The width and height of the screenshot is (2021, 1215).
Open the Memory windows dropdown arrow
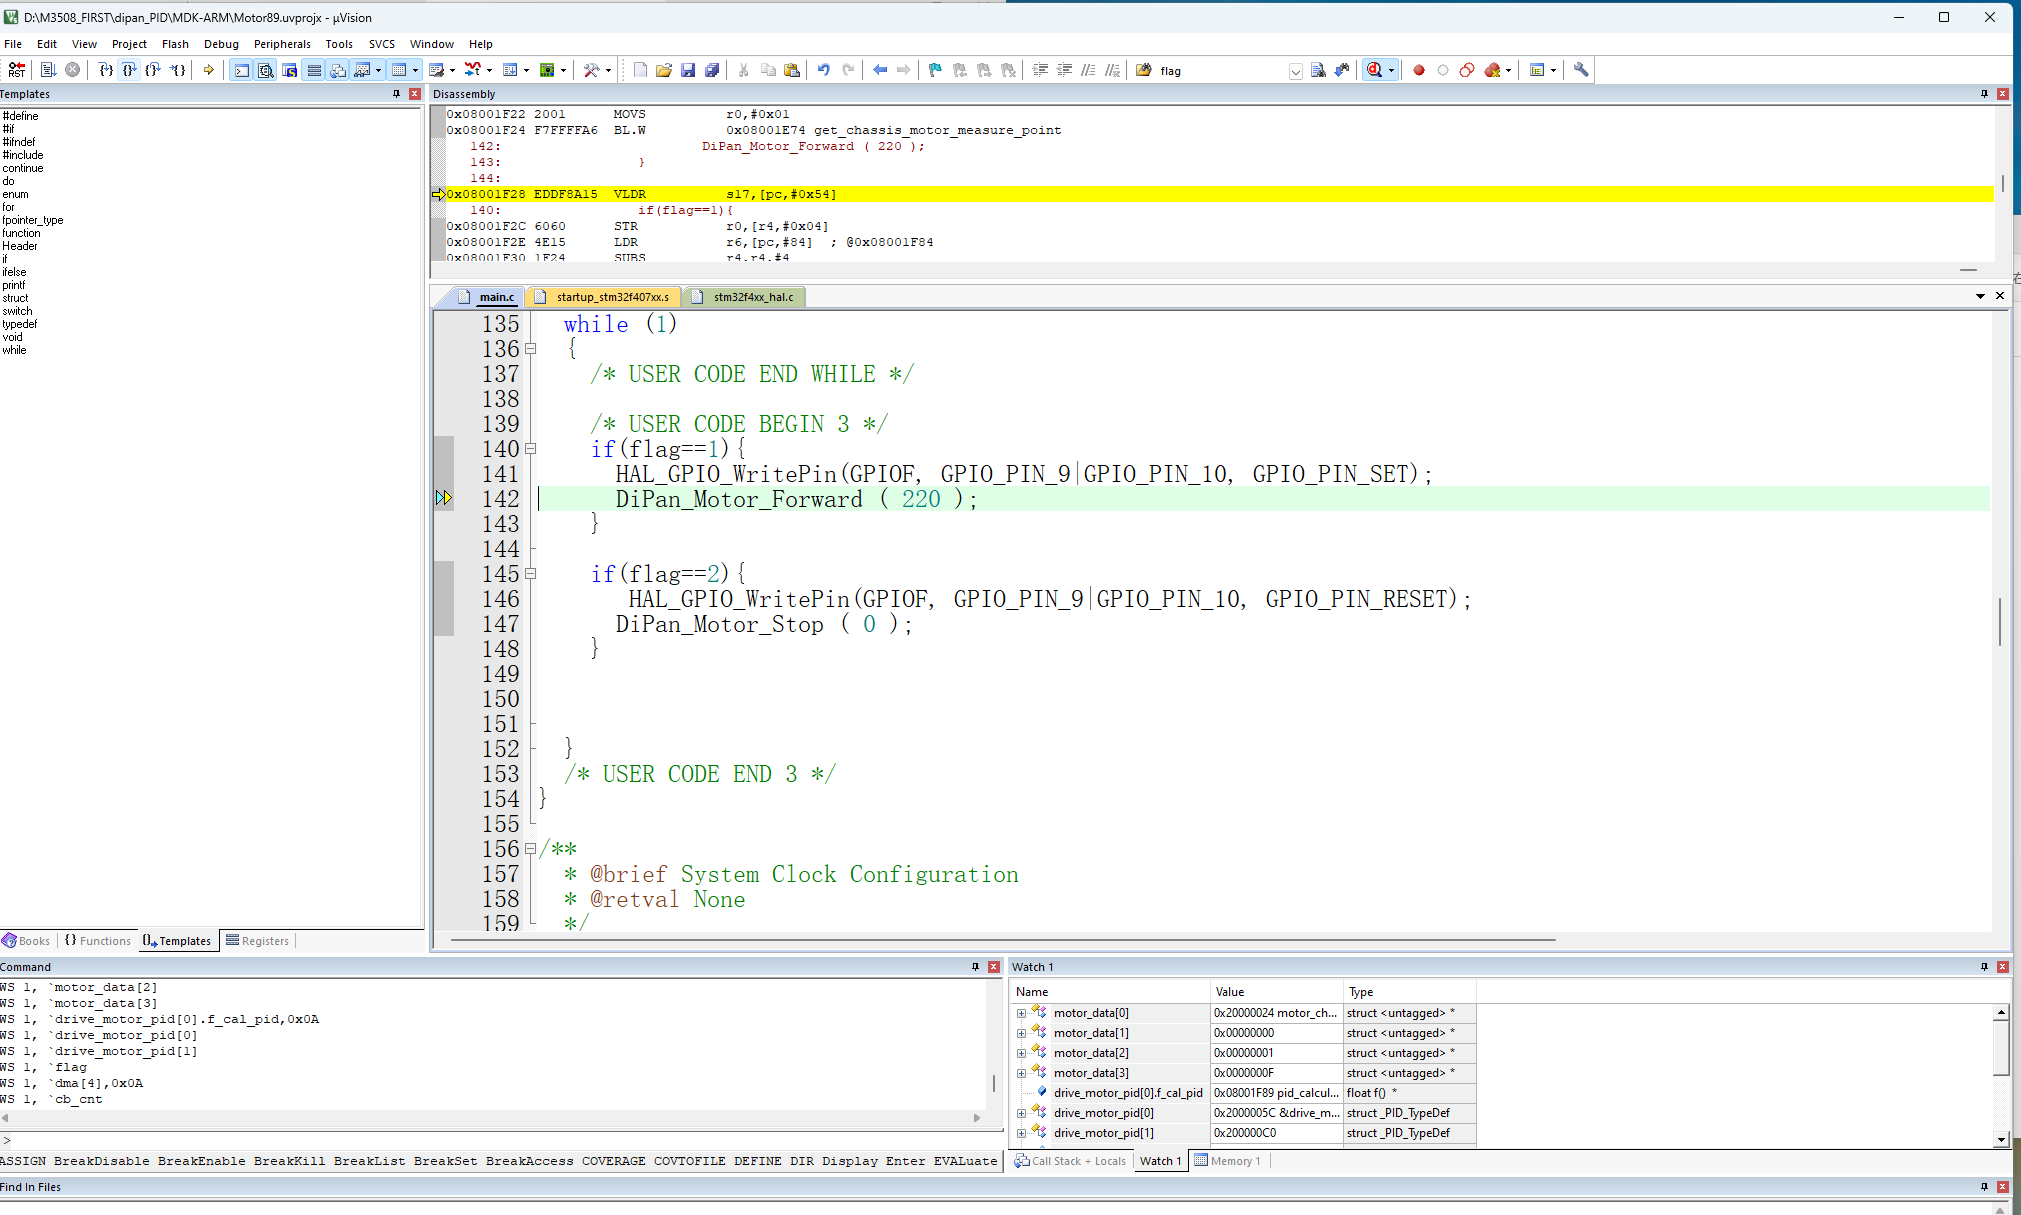pyautogui.click(x=415, y=70)
